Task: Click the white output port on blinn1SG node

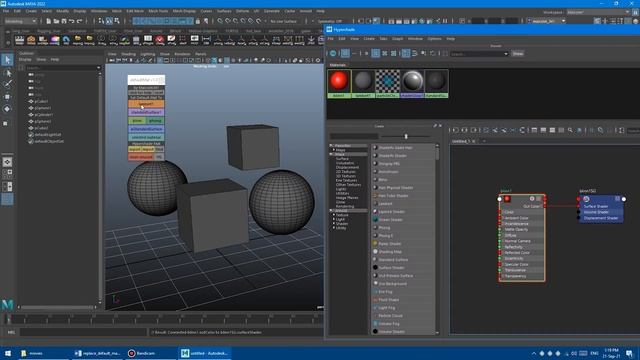Action: 624,199
